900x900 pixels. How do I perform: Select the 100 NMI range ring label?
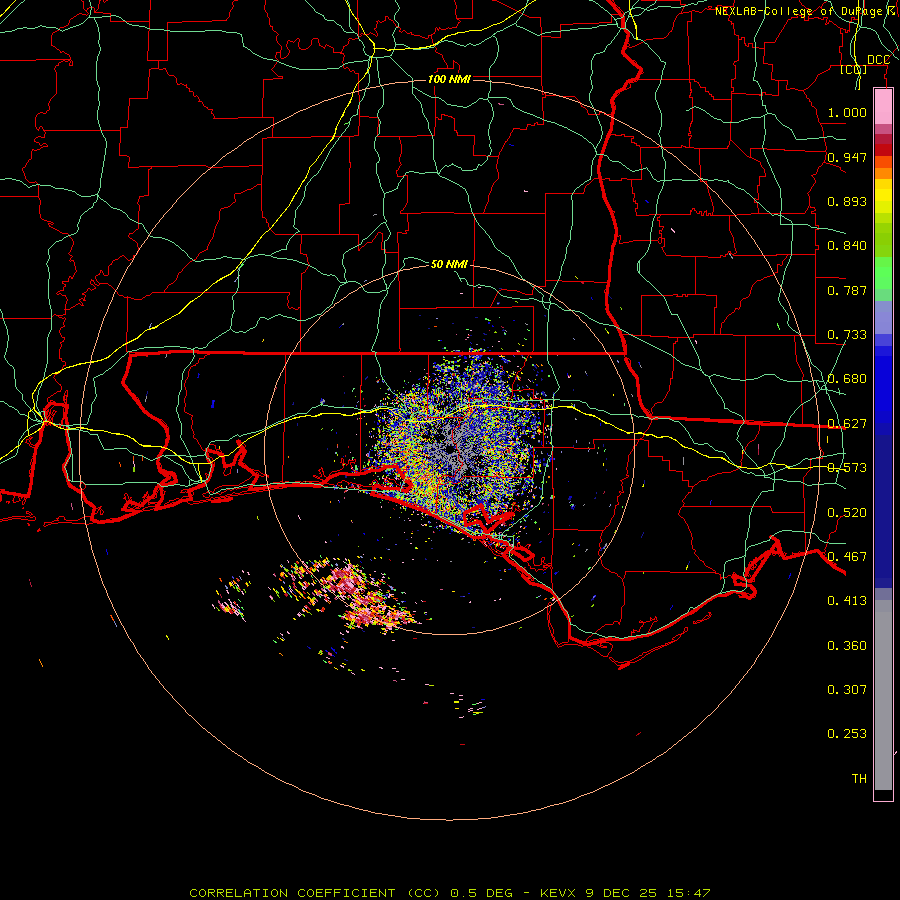tap(449, 79)
